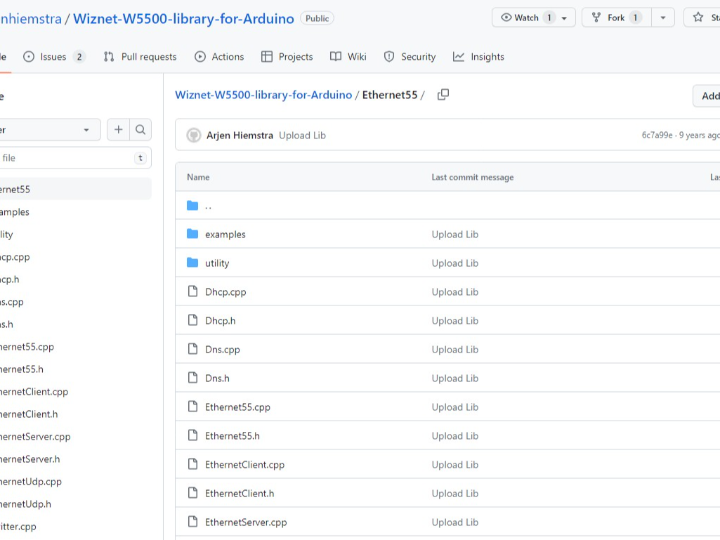
Task: Switch to the Actions tab
Action: click(x=219, y=57)
